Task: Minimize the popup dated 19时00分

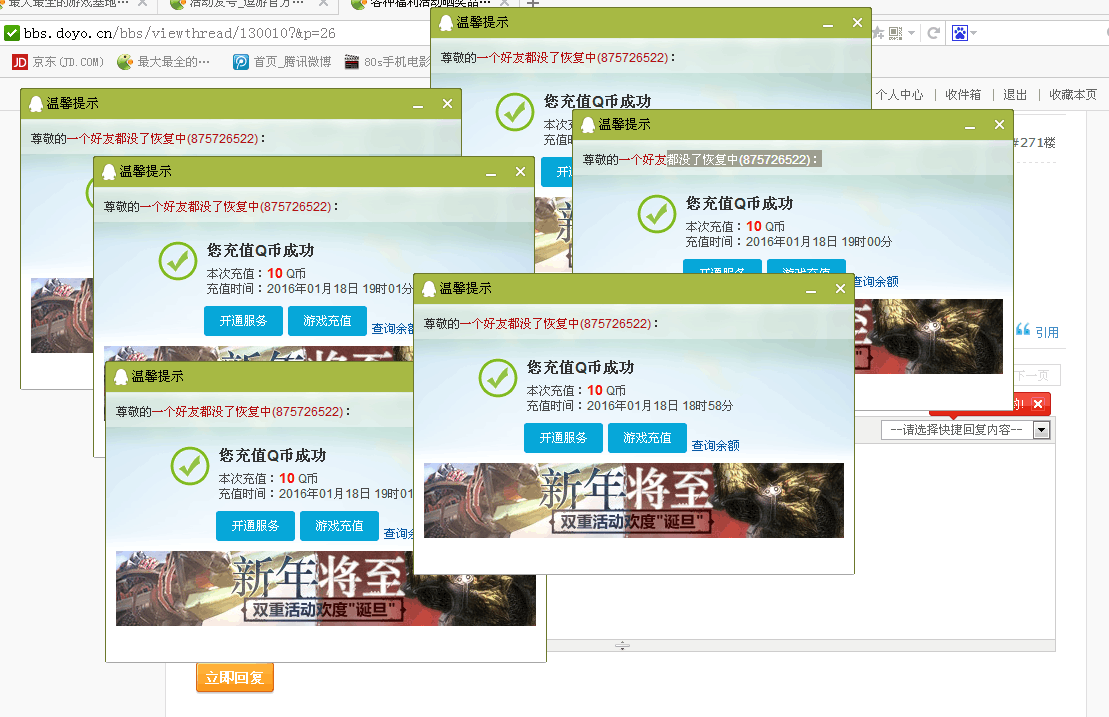Action: tap(970, 126)
